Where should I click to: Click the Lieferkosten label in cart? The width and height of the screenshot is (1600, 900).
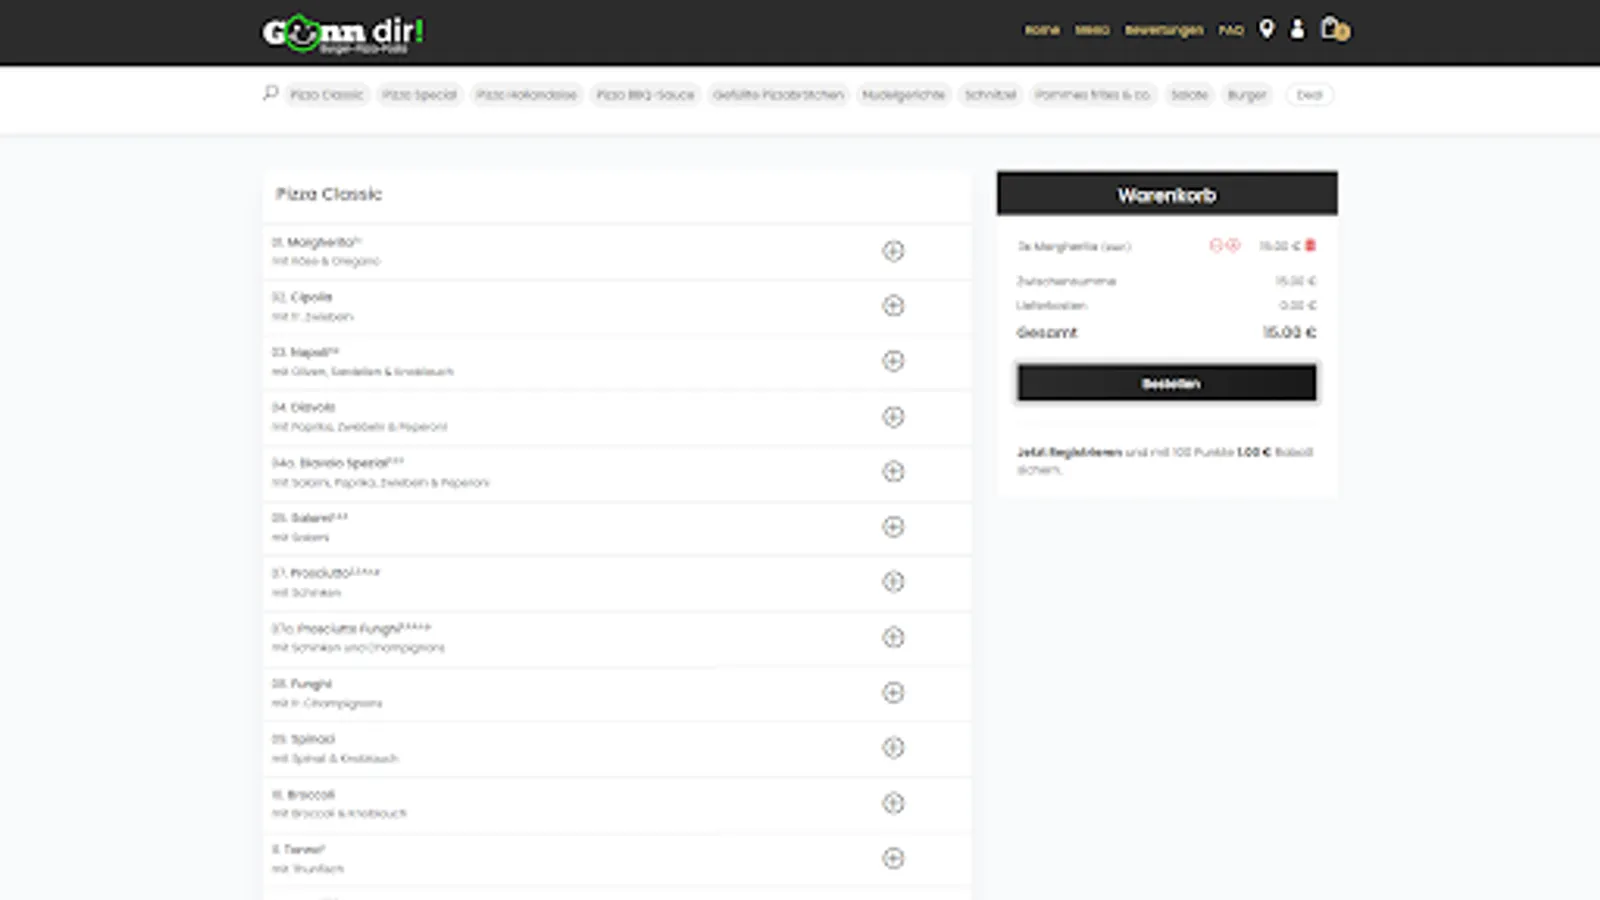(x=1051, y=305)
